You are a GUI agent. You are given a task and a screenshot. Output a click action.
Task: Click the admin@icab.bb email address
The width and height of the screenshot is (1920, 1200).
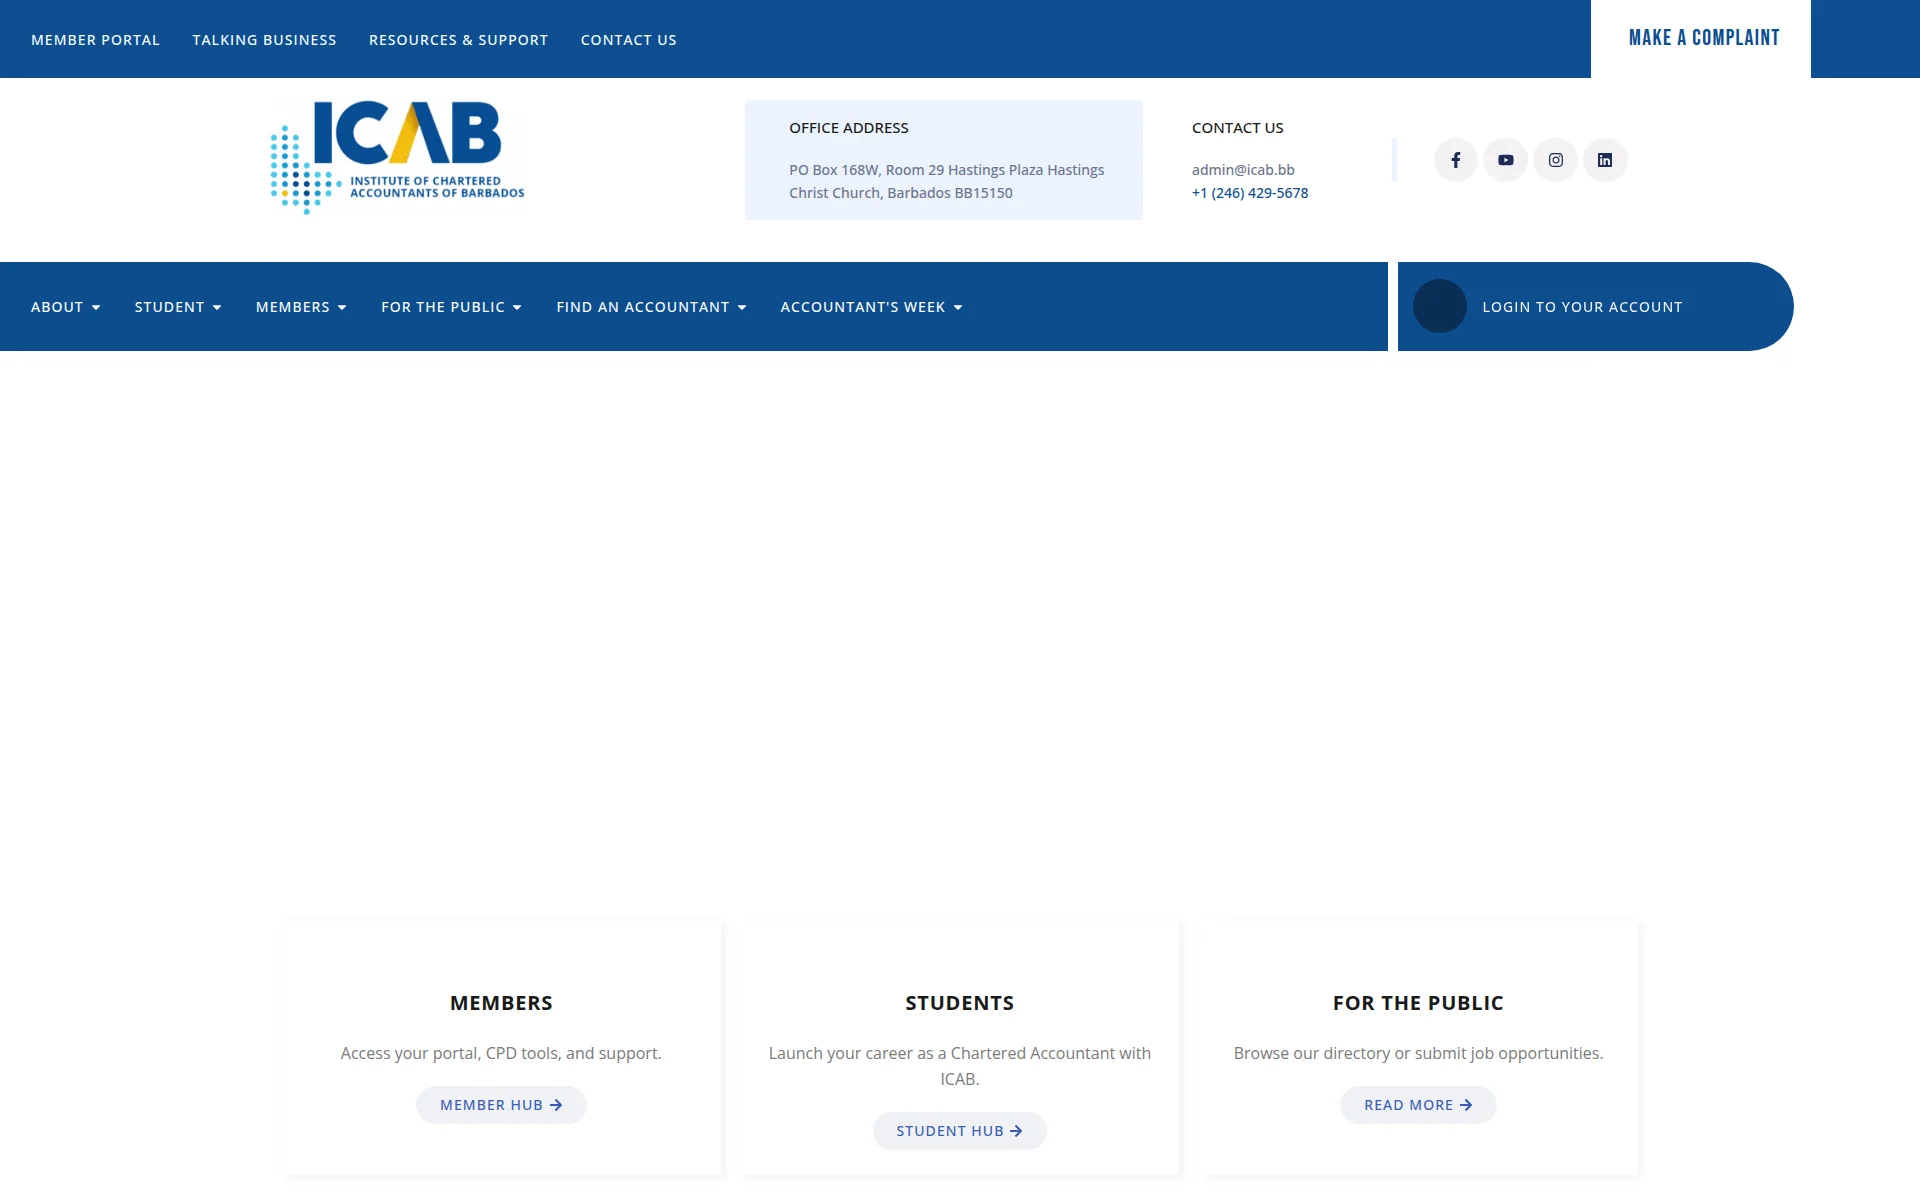[1243, 170]
